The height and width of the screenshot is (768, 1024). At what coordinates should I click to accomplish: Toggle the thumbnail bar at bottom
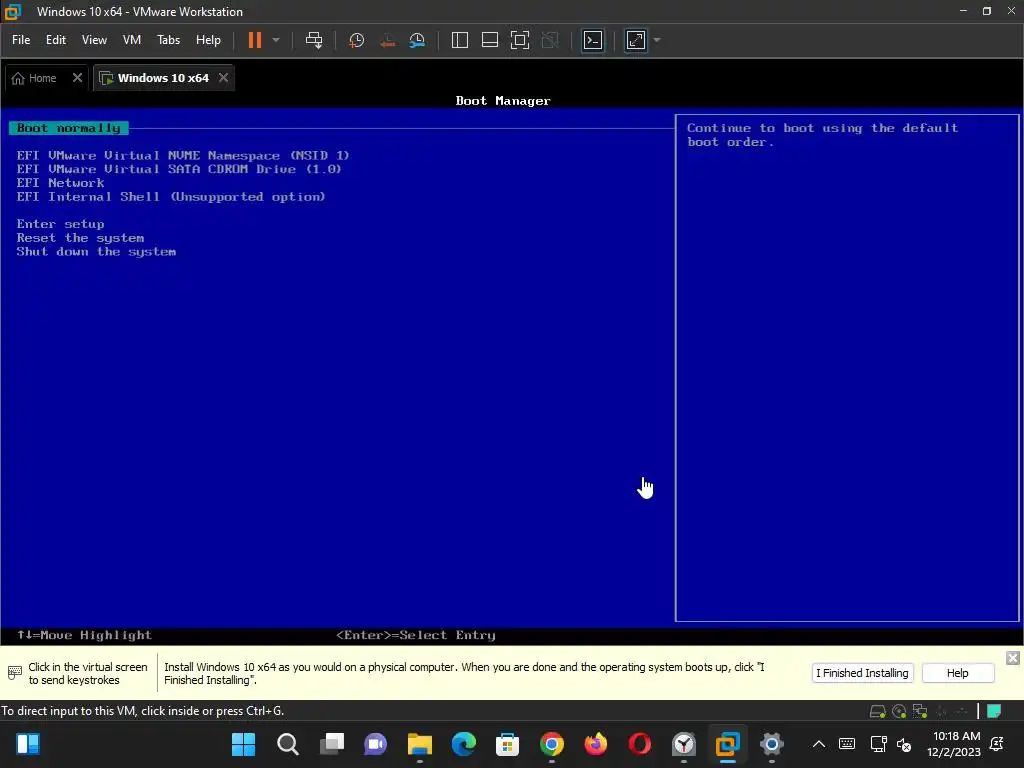490,40
